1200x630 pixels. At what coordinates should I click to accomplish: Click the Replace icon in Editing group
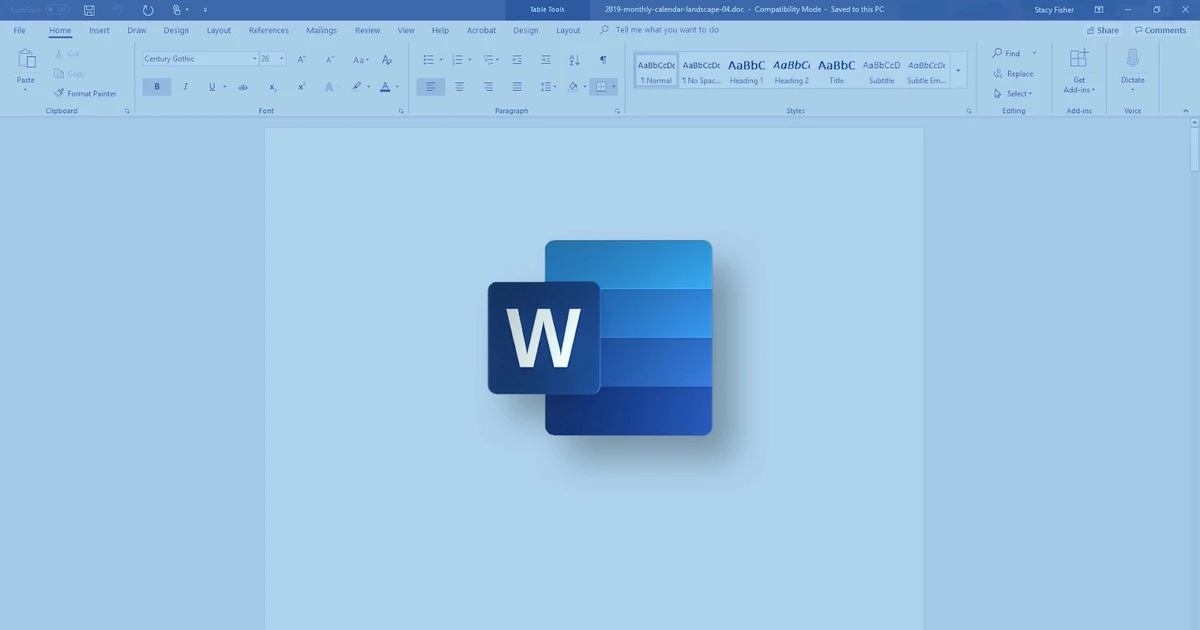[x=998, y=74]
